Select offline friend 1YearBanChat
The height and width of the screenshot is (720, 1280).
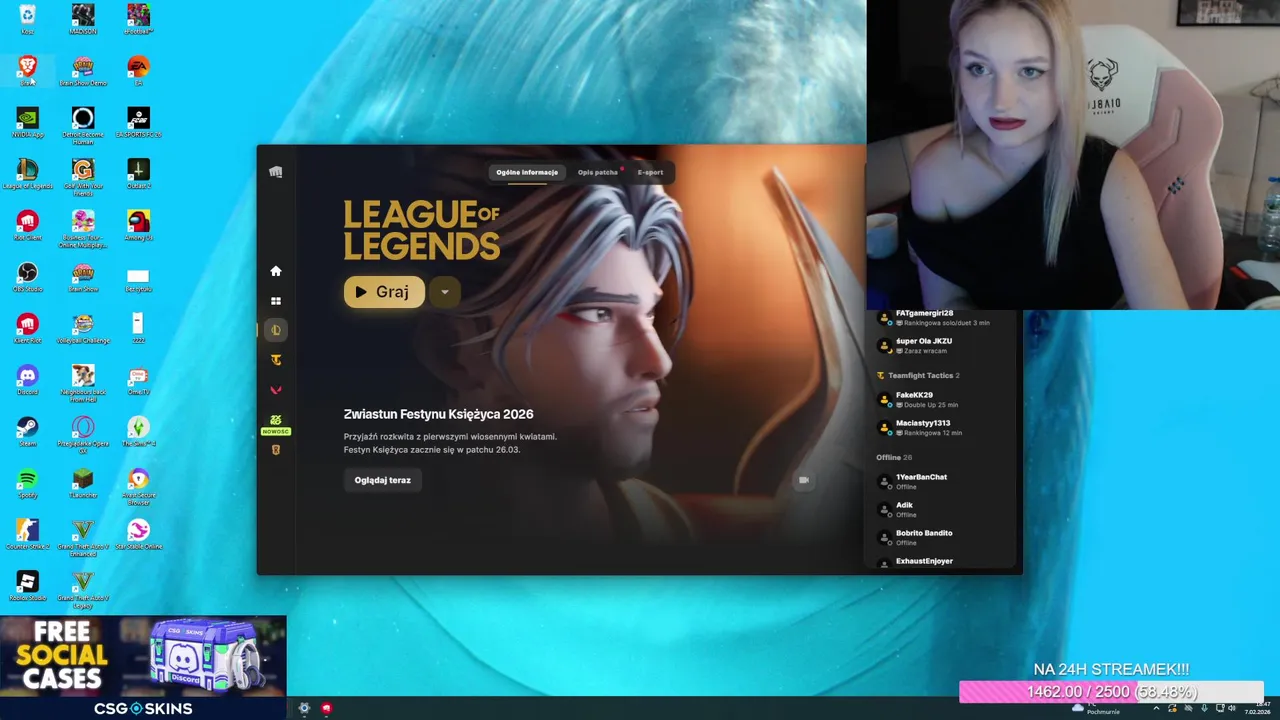pos(940,481)
